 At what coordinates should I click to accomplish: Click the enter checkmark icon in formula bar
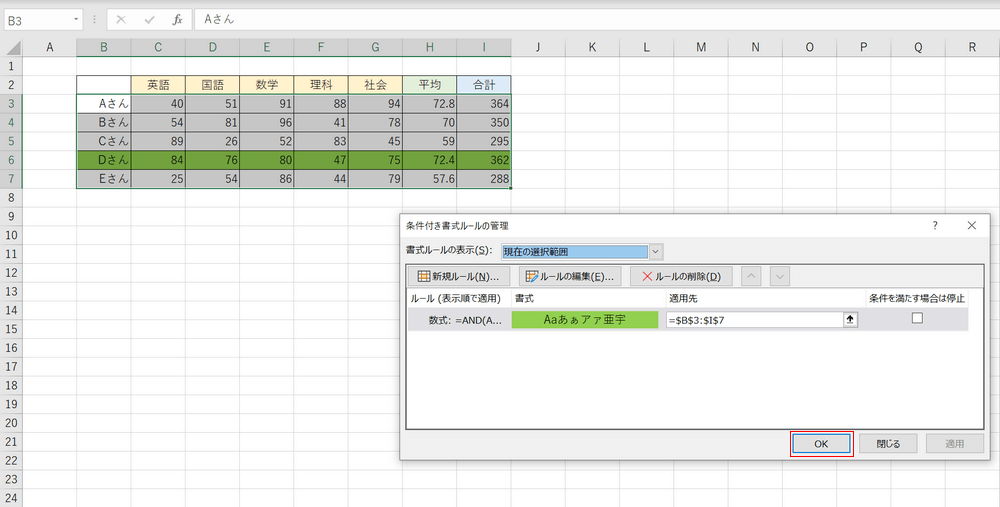click(x=149, y=19)
